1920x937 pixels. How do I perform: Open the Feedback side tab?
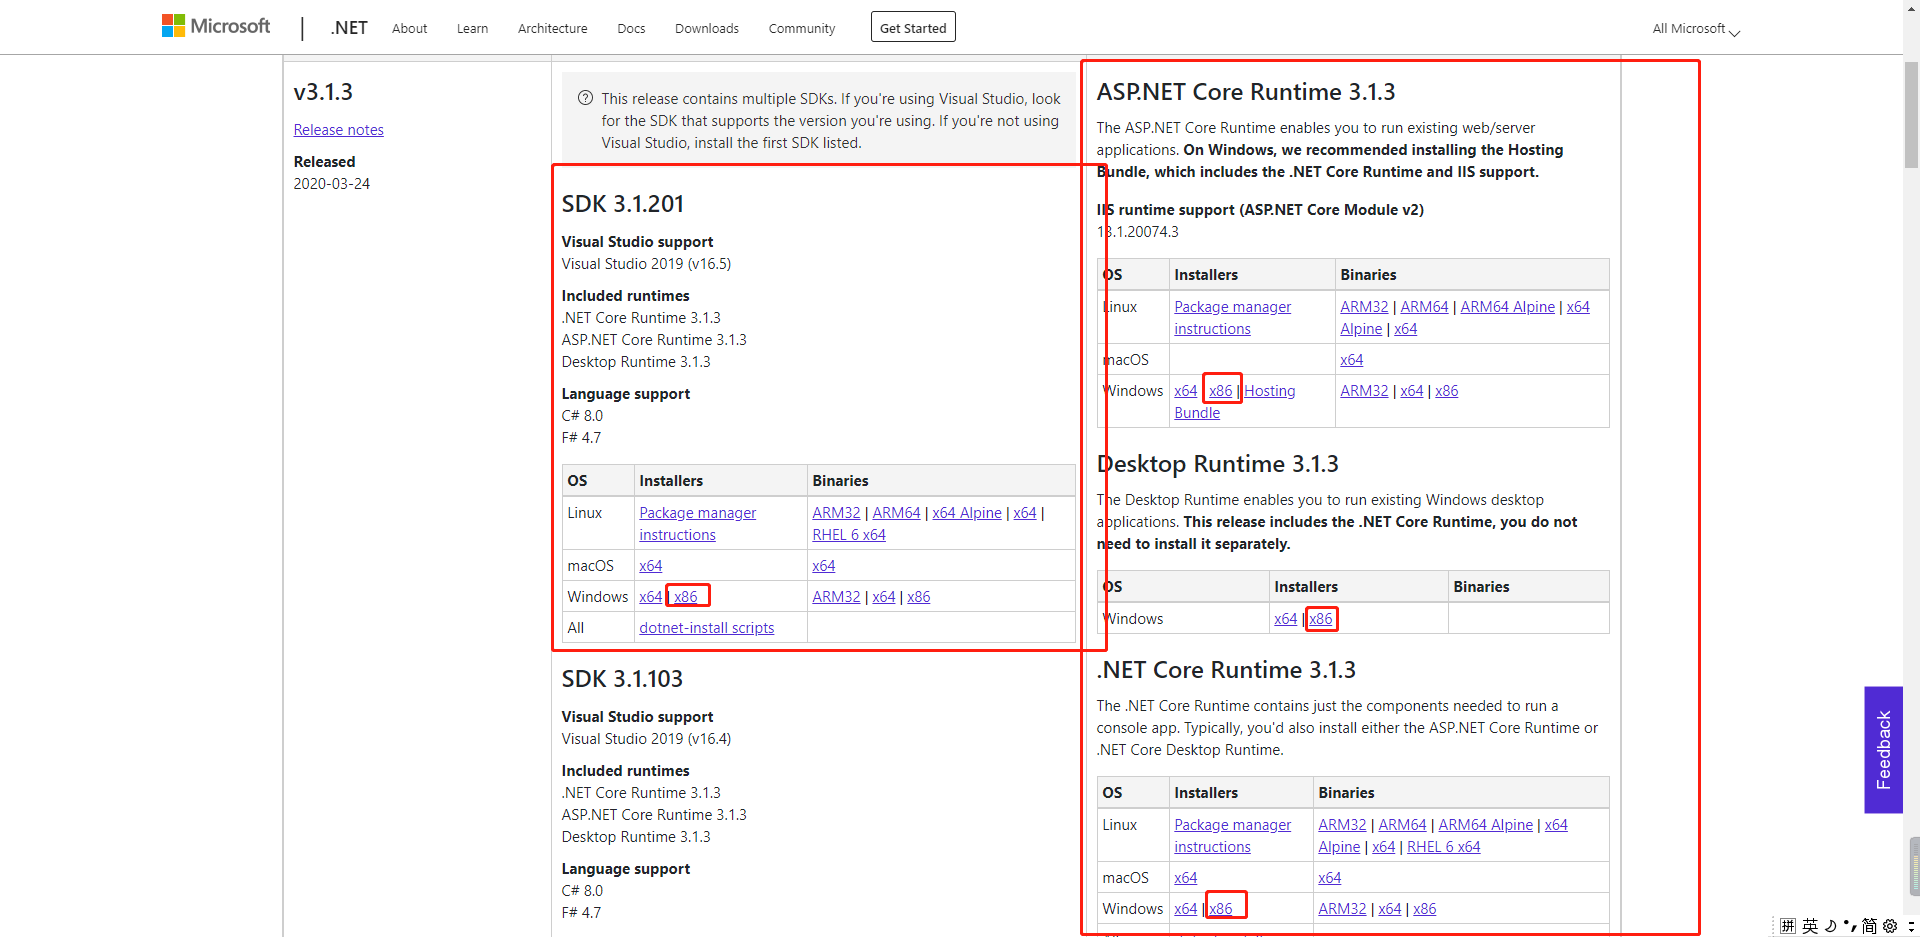(x=1883, y=750)
